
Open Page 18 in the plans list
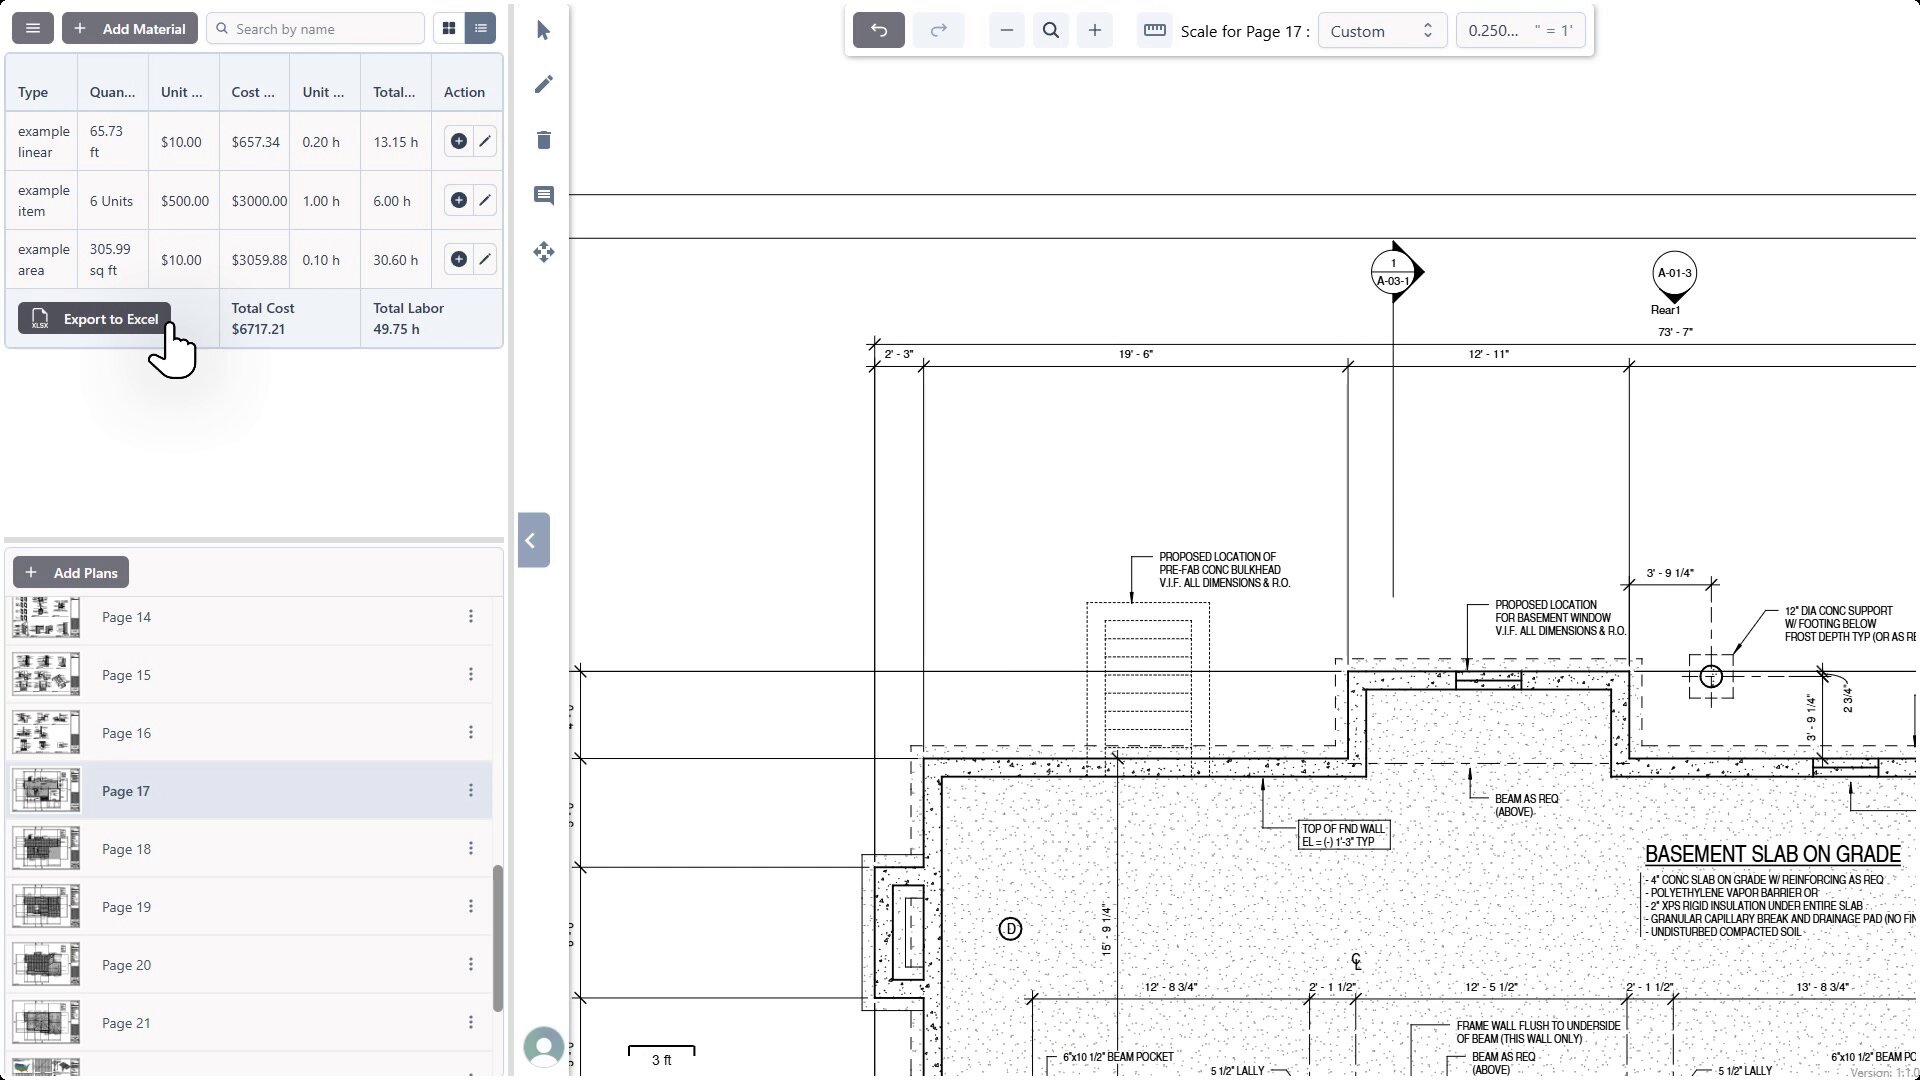click(250, 849)
